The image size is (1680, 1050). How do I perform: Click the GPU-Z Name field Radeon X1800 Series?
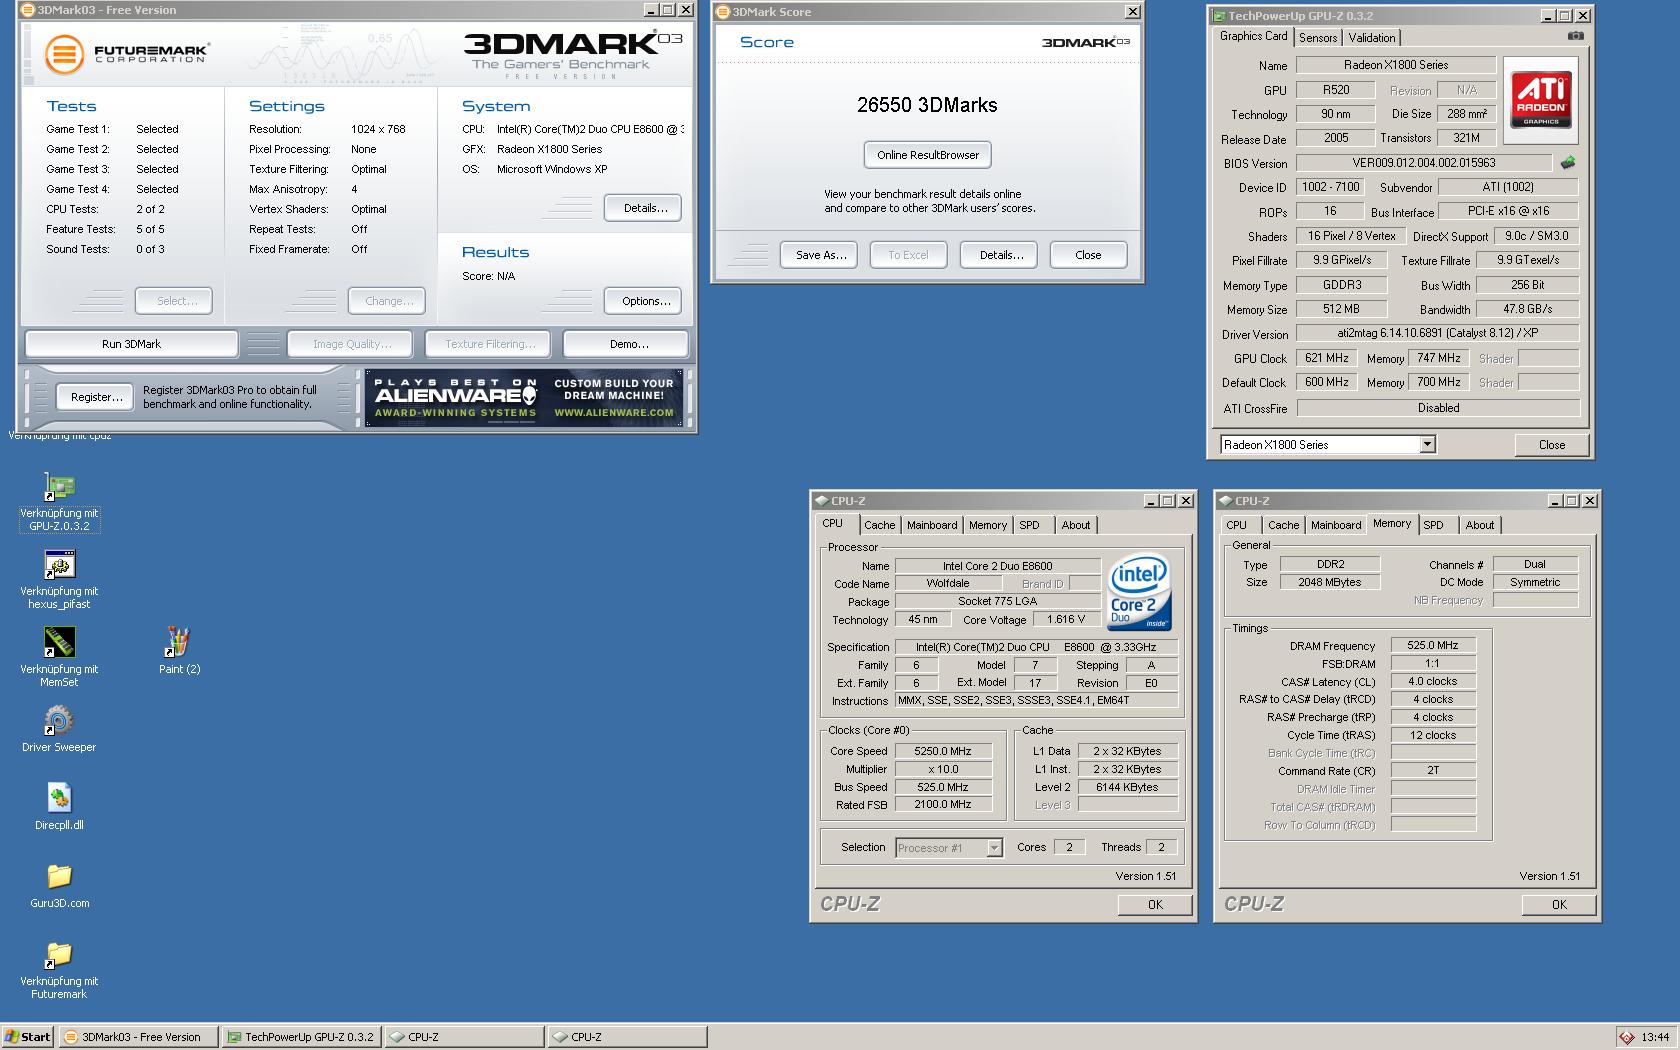tap(1396, 65)
